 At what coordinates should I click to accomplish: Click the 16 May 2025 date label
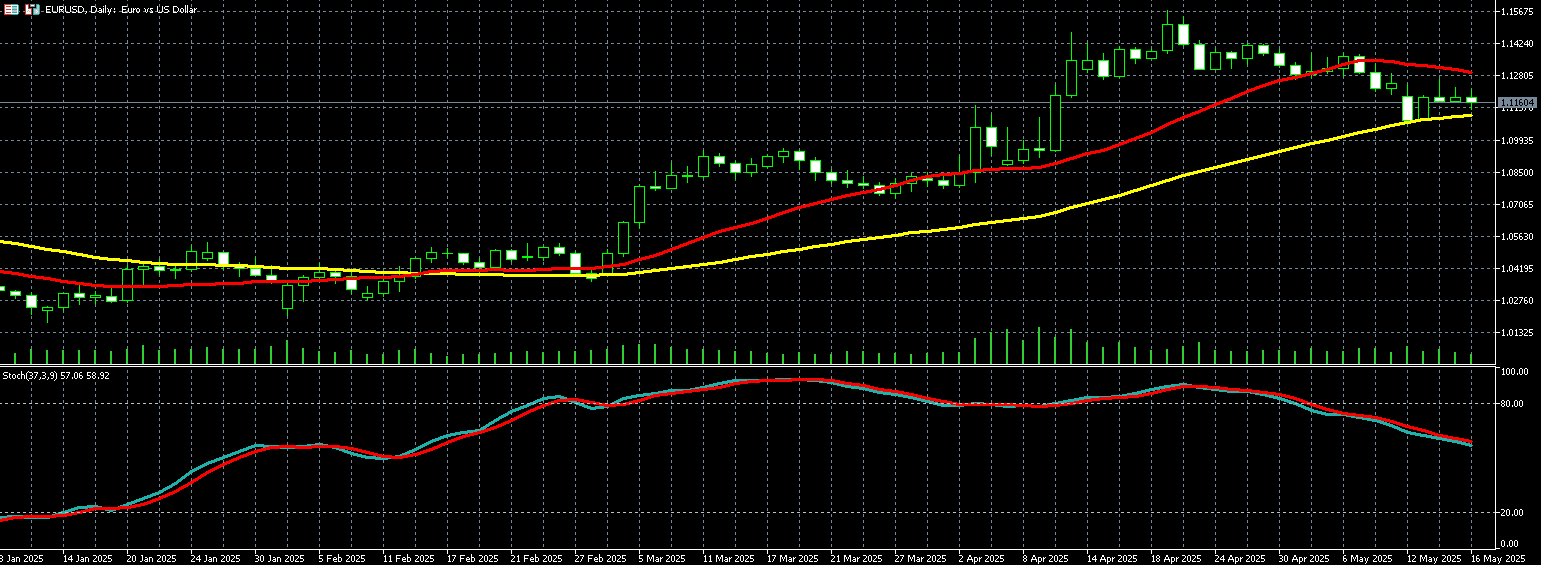(x=1496, y=558)
